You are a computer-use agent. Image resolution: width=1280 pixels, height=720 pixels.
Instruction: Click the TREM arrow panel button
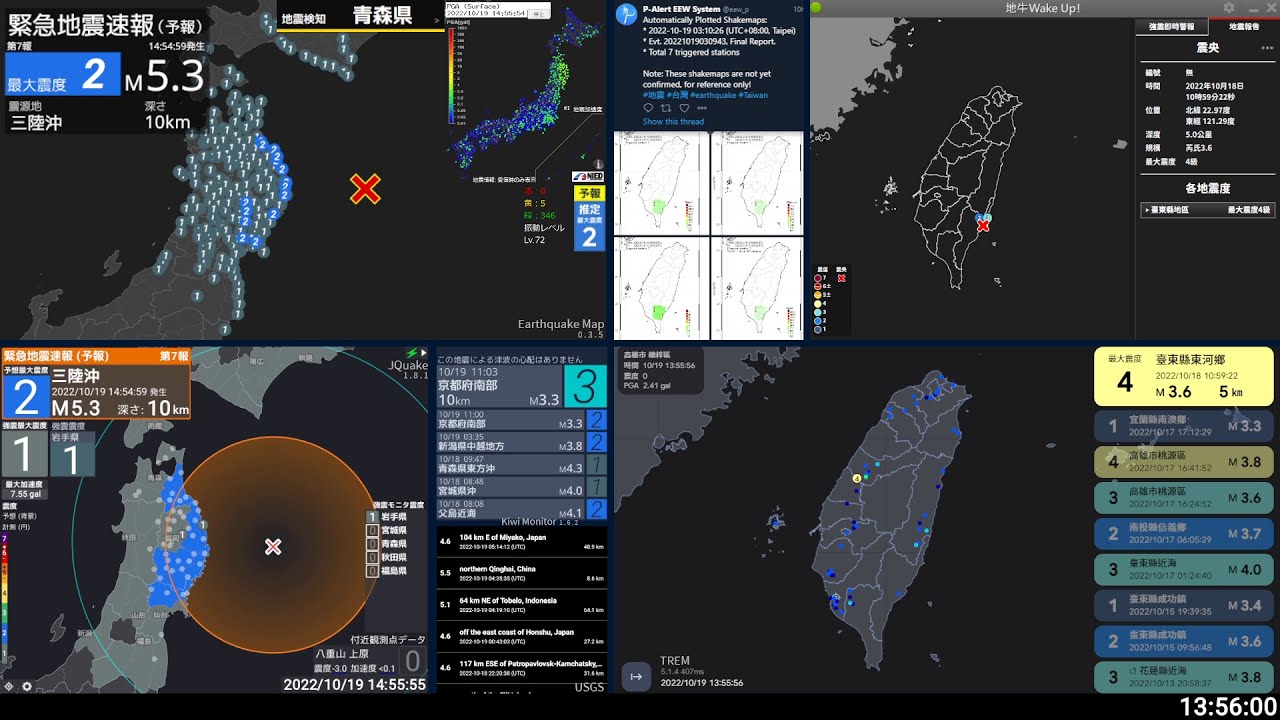pos(635,677)
